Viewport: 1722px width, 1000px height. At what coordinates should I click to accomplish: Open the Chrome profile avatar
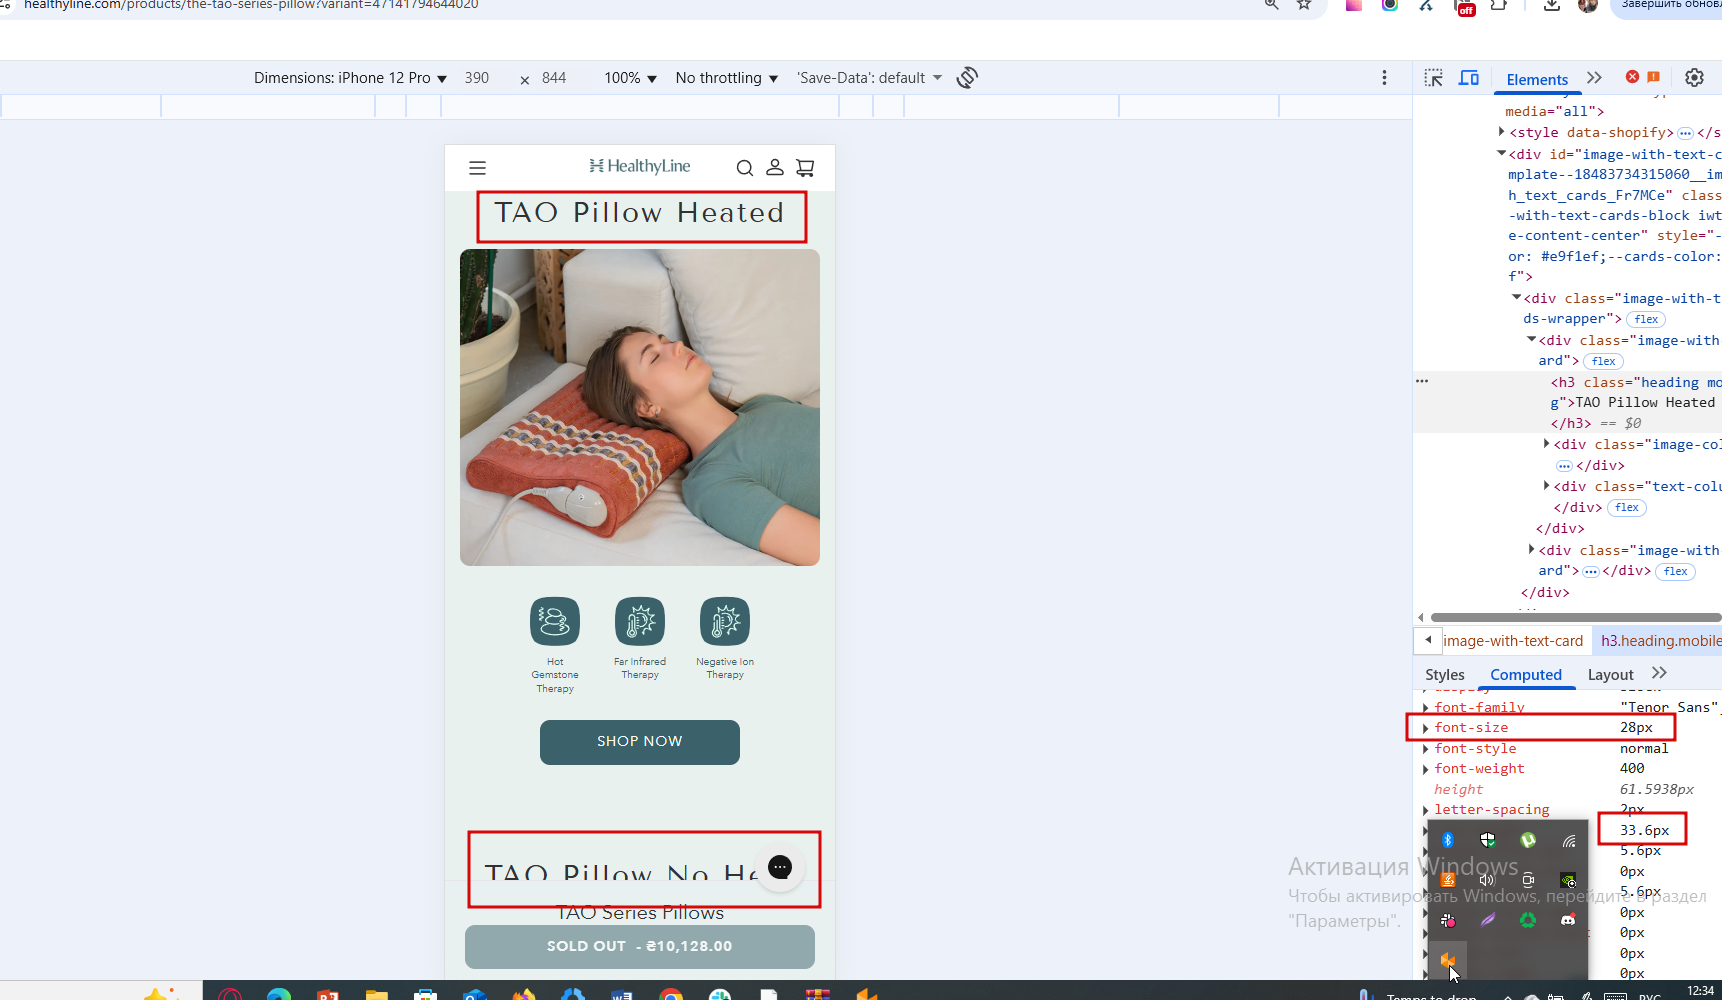[x=1588, y=5]
